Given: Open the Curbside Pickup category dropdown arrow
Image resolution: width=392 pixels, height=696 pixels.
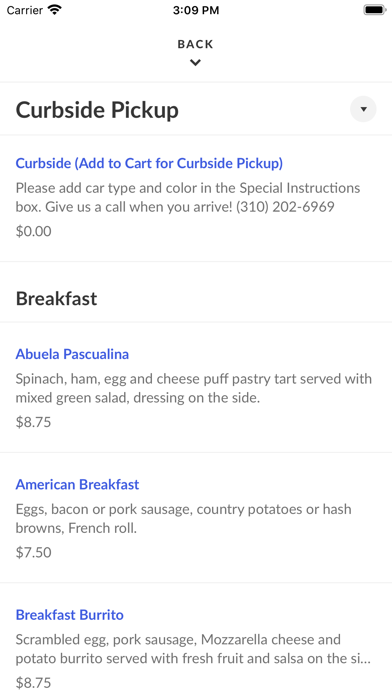Looking at the screenshot, I should (x=363, y=109).
